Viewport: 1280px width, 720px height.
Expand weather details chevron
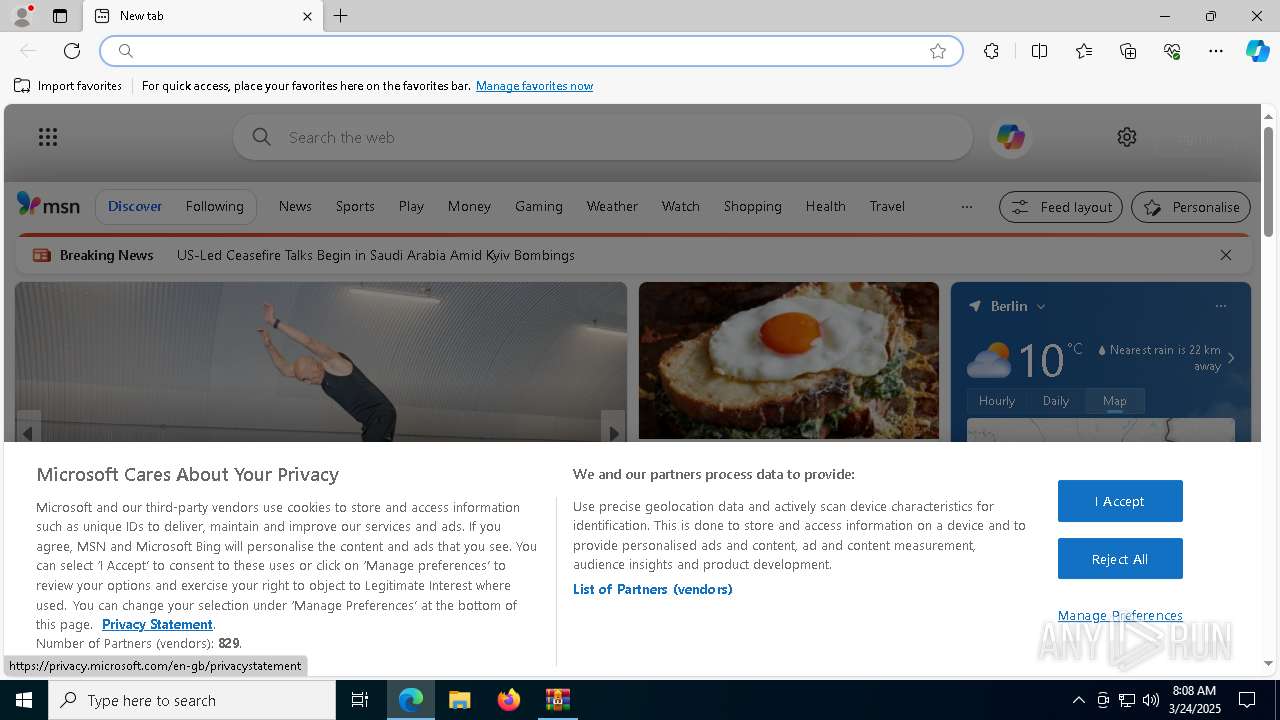[x=1231, y=358]
